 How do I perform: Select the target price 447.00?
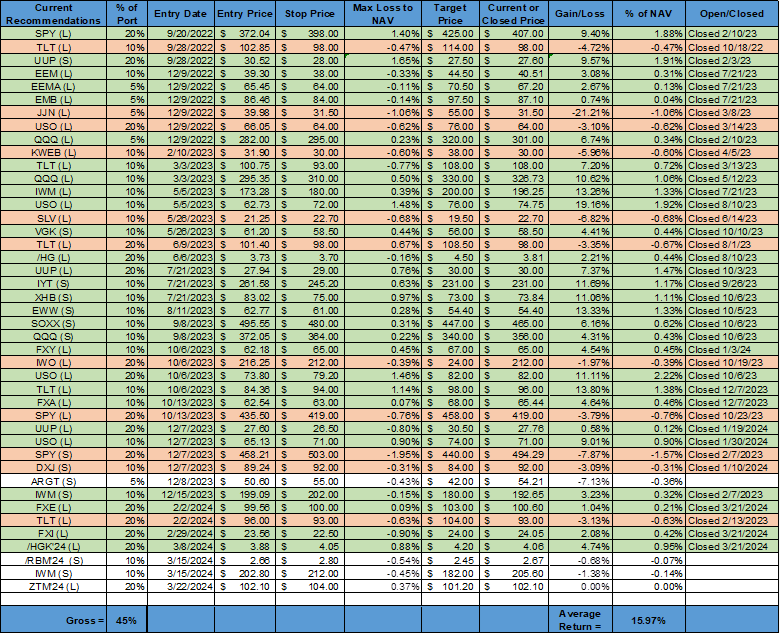coord(450,324)
